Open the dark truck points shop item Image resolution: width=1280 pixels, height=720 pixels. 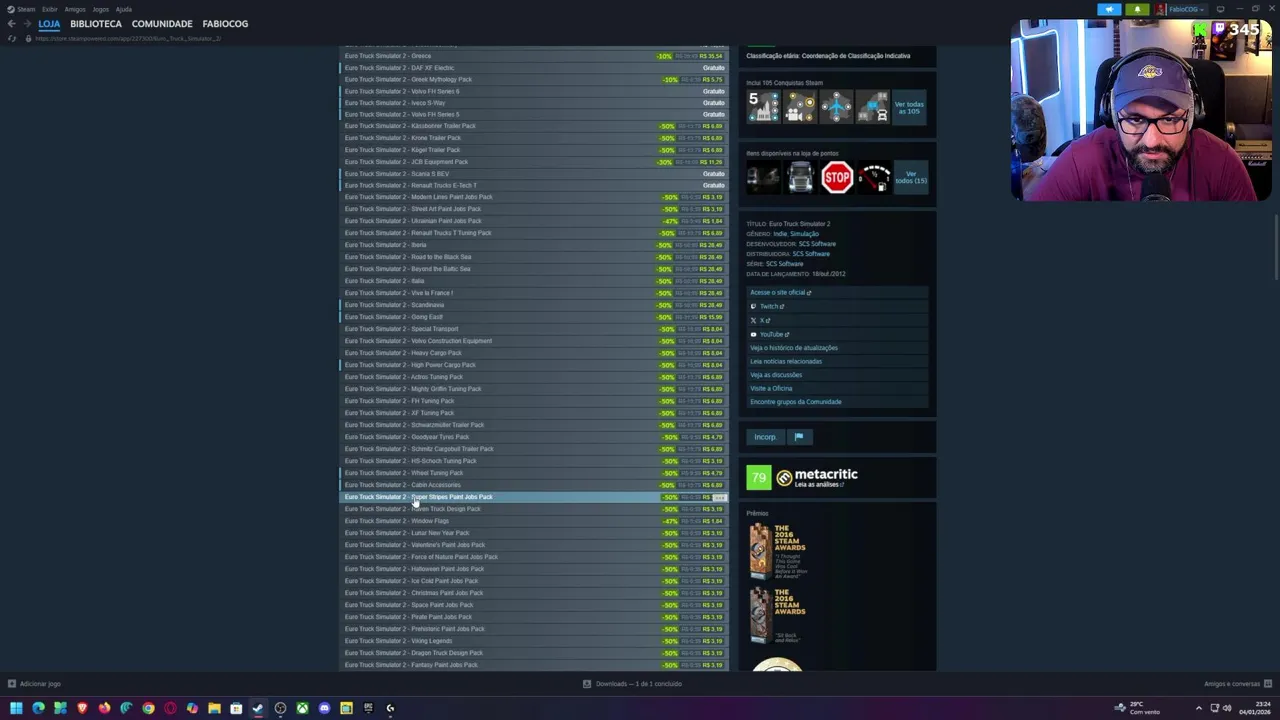(x=764, y=177)
